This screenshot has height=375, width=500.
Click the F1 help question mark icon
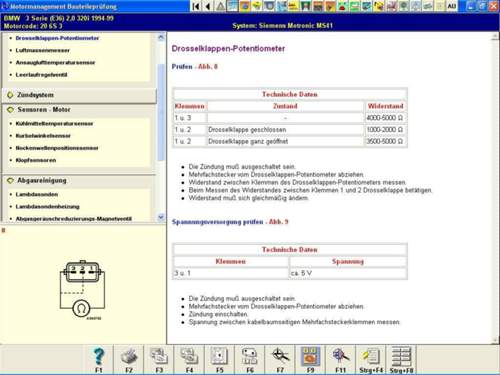point(99,357)
